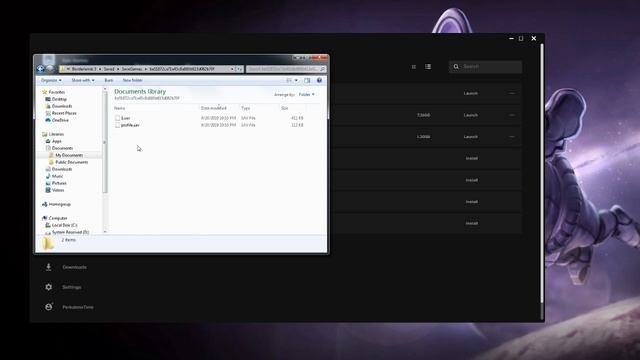Open the Share with menu
This screenshot has height=360, width=640.
tap(83, 80)
